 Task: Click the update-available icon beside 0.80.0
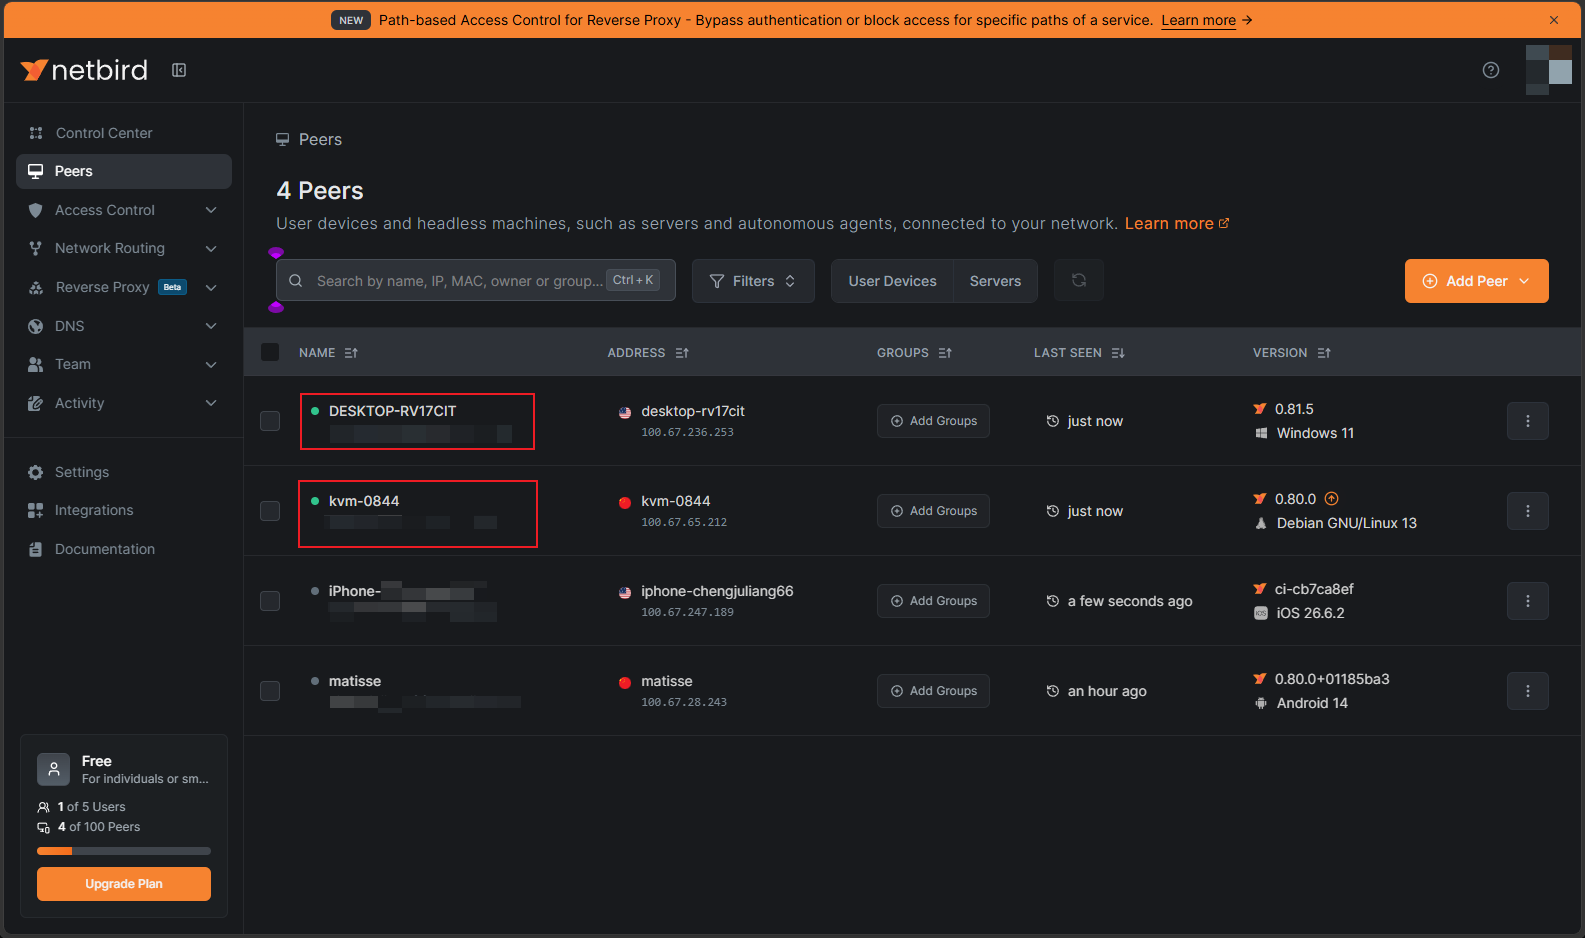(1331, 499)
